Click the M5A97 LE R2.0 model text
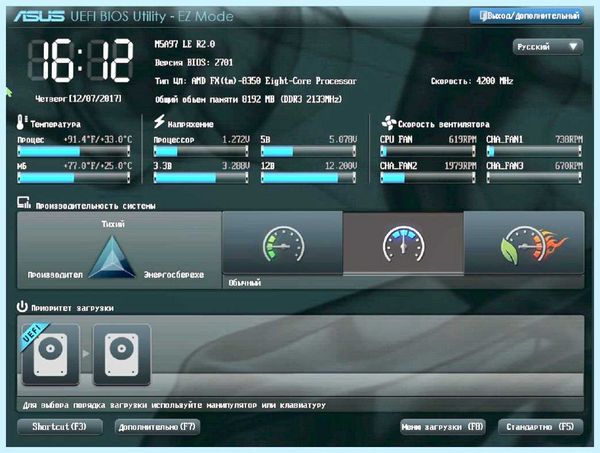Image resolution: width=600 pixels, height=453 pixels. pyautogui.click(x=185, y=44)
